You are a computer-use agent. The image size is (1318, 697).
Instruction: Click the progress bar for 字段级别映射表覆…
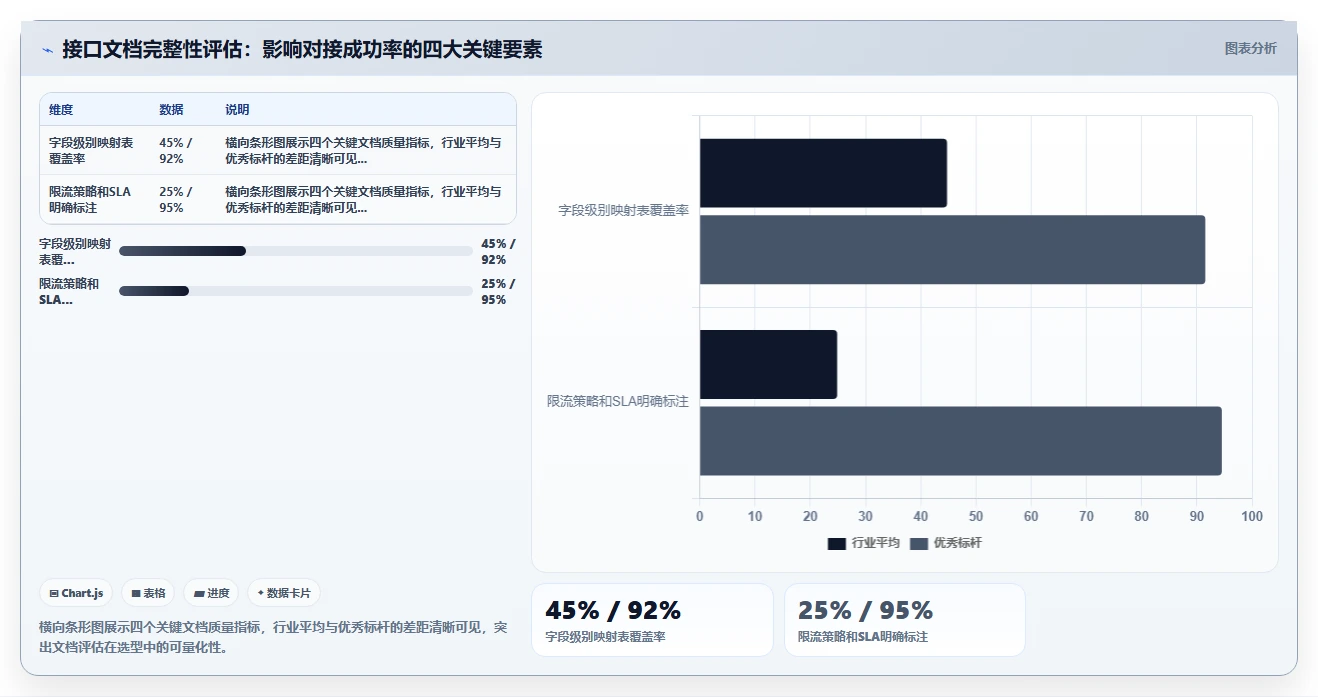coord(296,251)
